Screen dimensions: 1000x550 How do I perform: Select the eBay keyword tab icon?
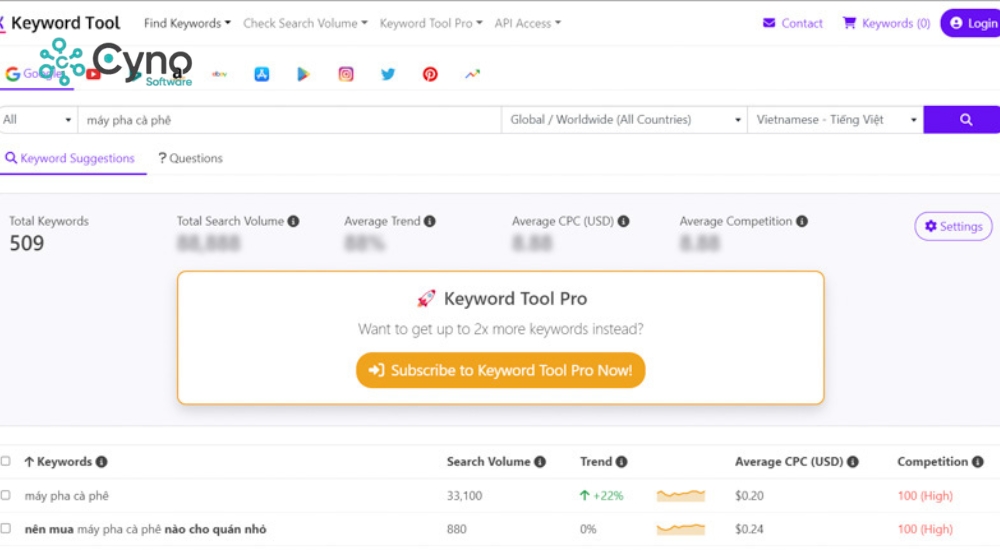point(219,74)
